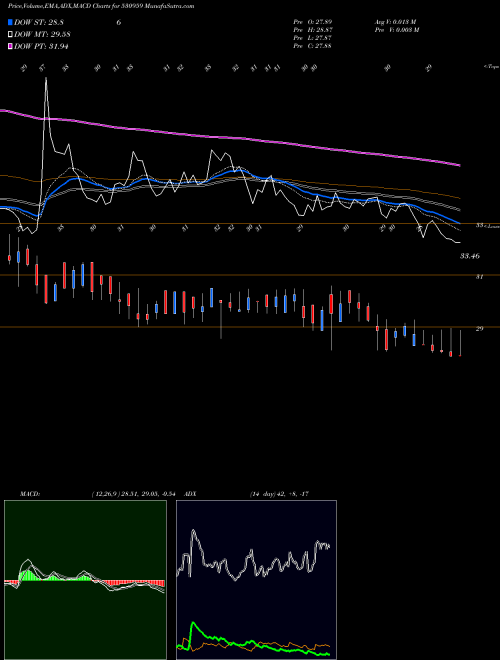Click the '<Tops' label at the right edge

[x=492, y=67]
